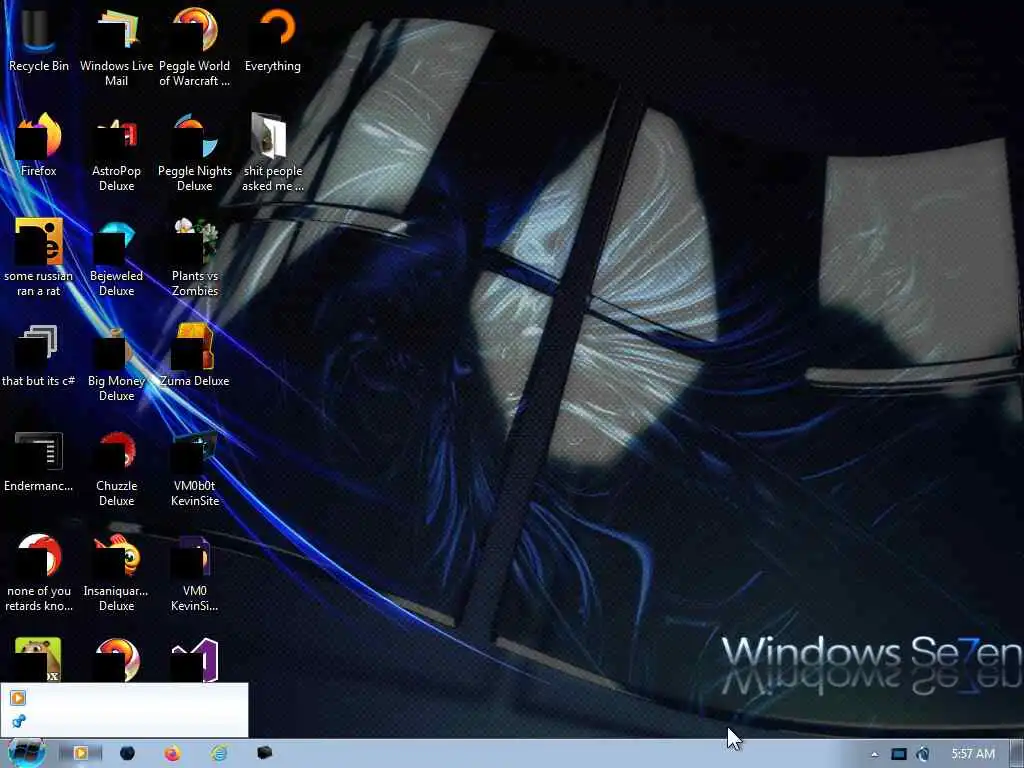Select the Peggle World of Warcraft shortcut
Image resolution: width=1024 pixels, height=768 pixels.
pos(195,47)
